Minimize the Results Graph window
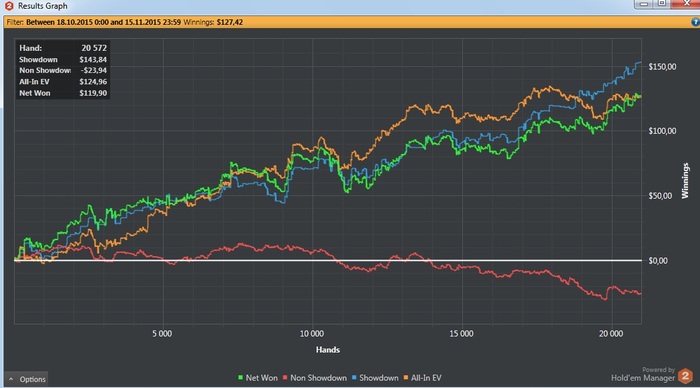Viewport: 700px width, 388px height. click(643, 4)
